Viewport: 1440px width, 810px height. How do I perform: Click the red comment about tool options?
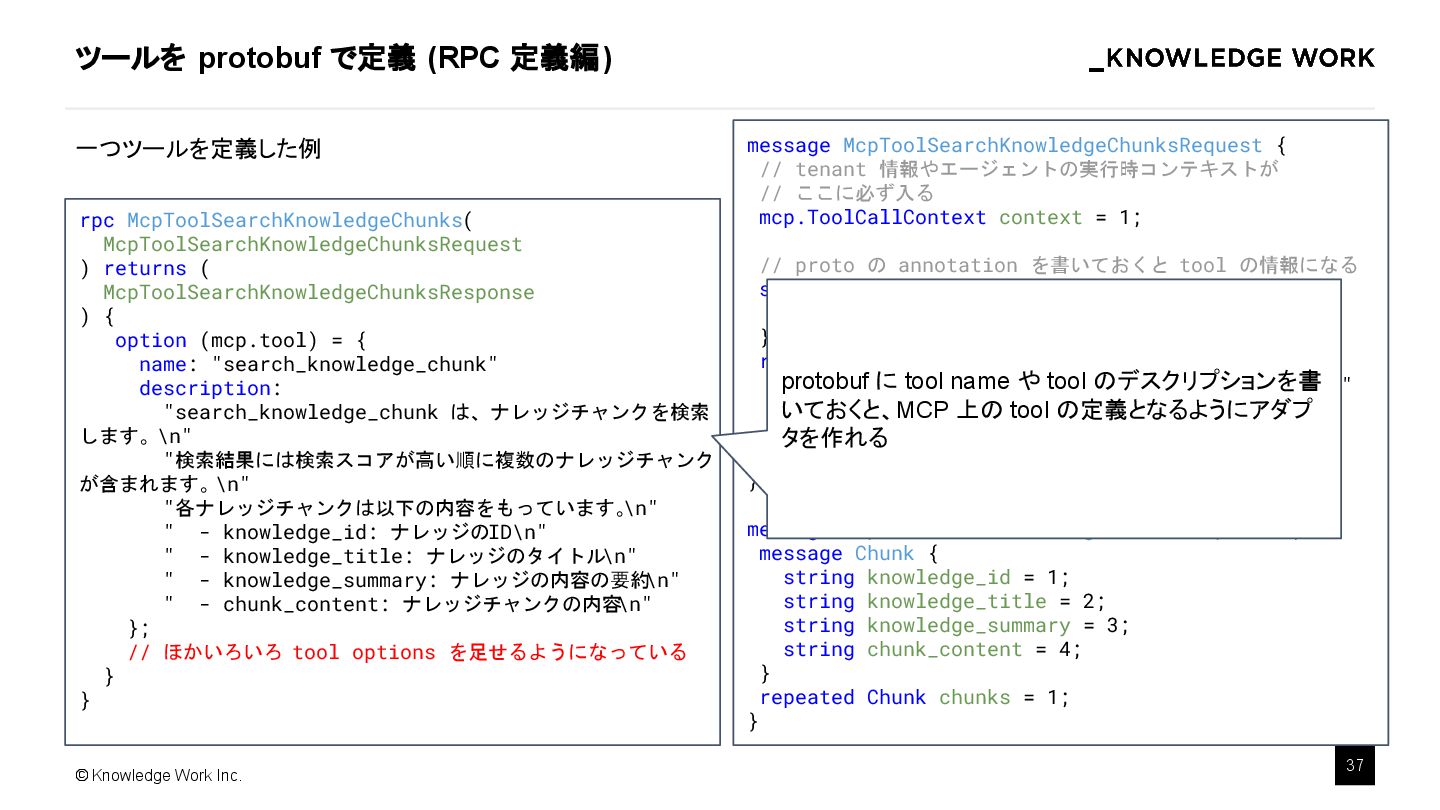click(408, 652)
